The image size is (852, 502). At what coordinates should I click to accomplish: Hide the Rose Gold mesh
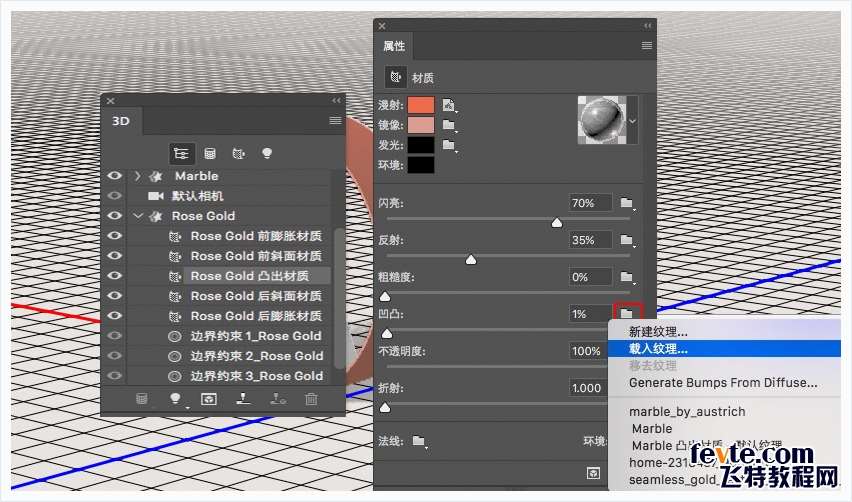(x=114, y=216)
